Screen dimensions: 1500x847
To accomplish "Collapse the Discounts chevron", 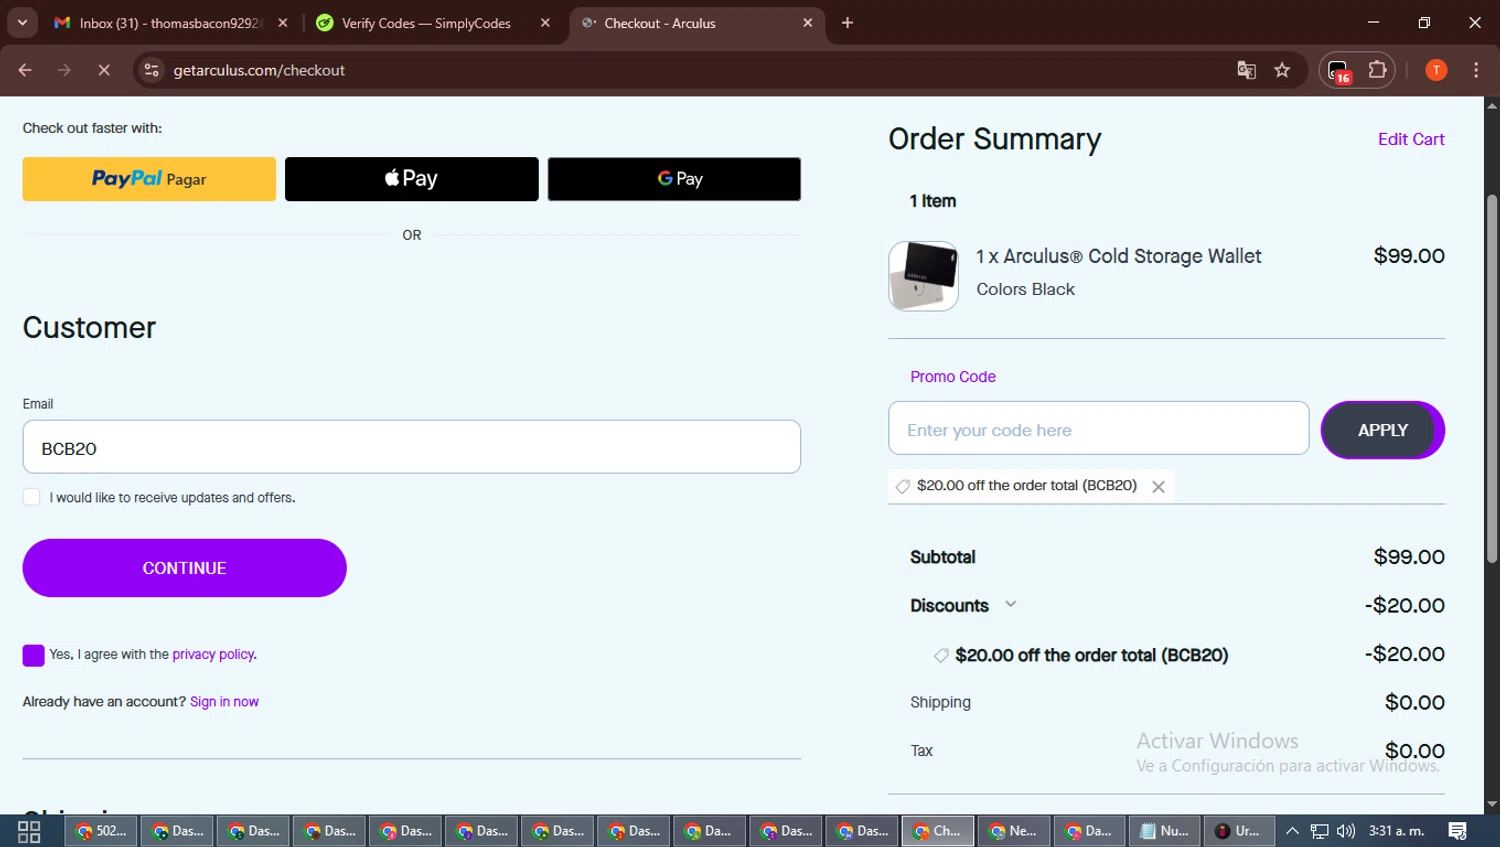I will click(x=1010, y=604).
